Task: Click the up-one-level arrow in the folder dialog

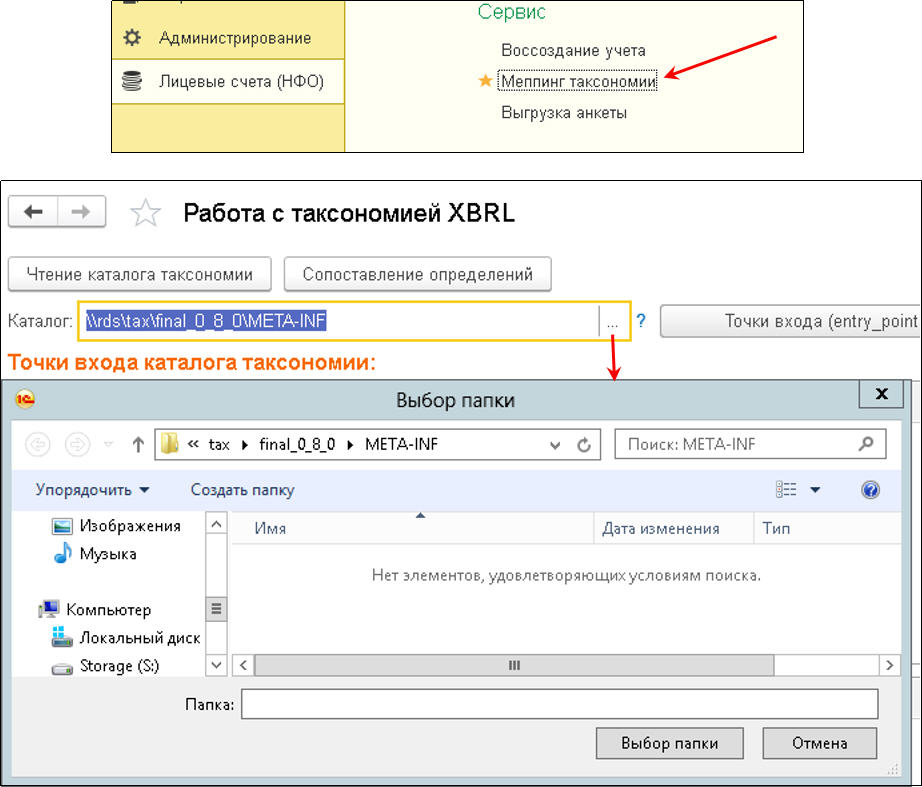Action: point(138,445)
